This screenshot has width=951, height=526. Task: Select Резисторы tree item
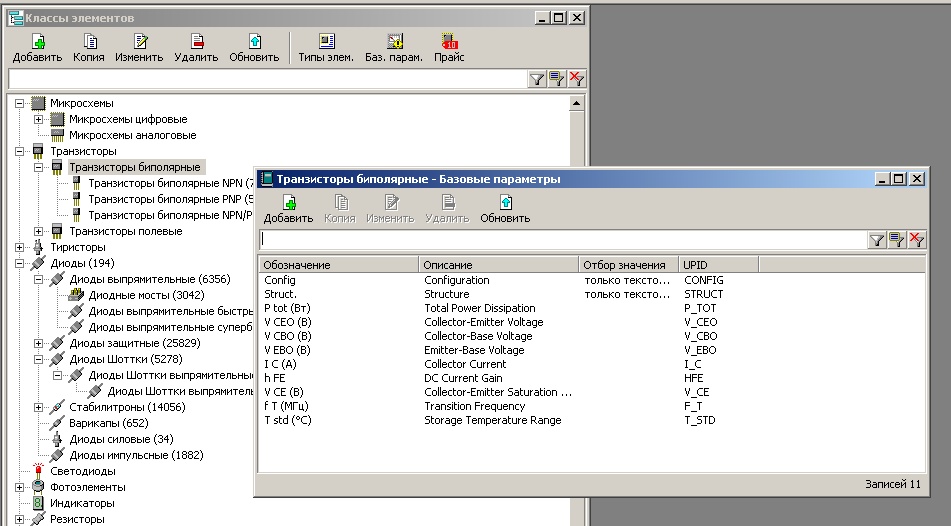(77, 519)
